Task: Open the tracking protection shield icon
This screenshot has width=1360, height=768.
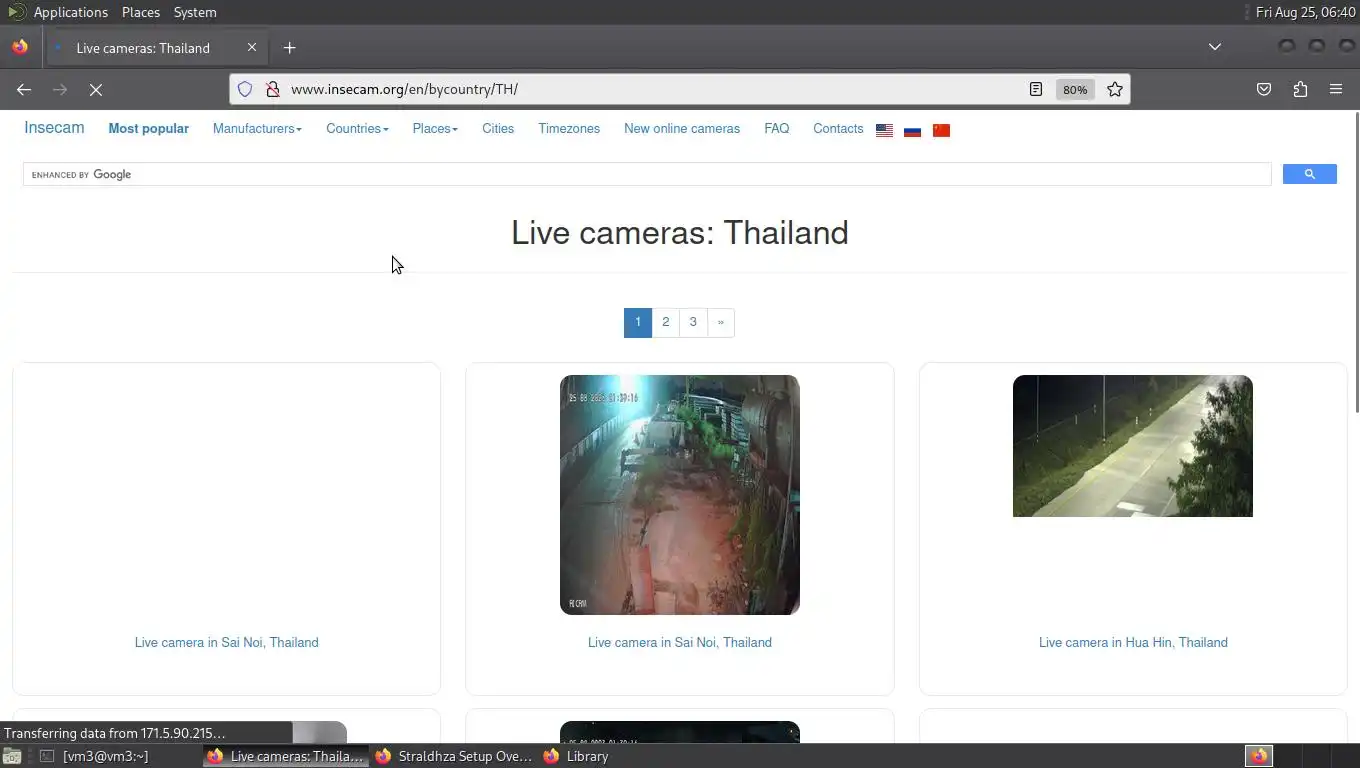Action: point(245,89)
